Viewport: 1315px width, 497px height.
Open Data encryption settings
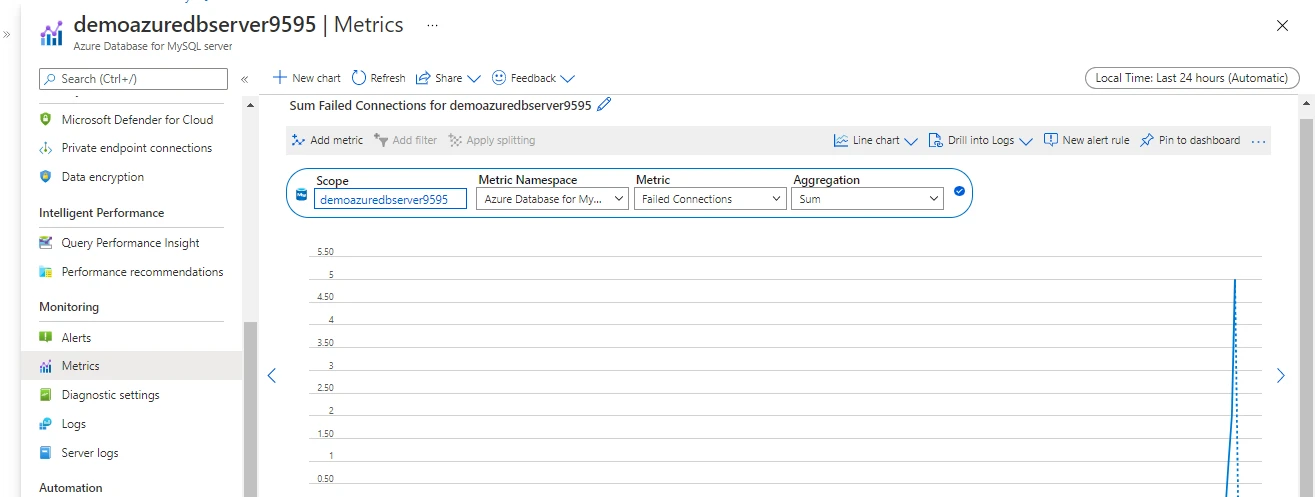tap(102, 177)
